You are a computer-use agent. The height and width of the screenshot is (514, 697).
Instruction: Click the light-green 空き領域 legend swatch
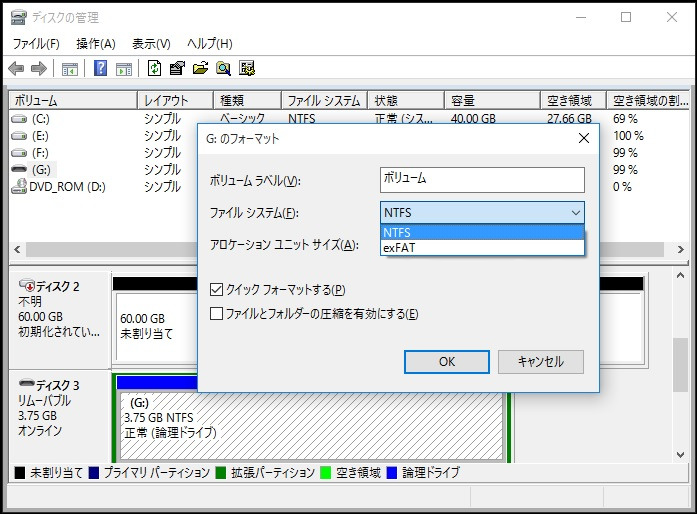326,473
